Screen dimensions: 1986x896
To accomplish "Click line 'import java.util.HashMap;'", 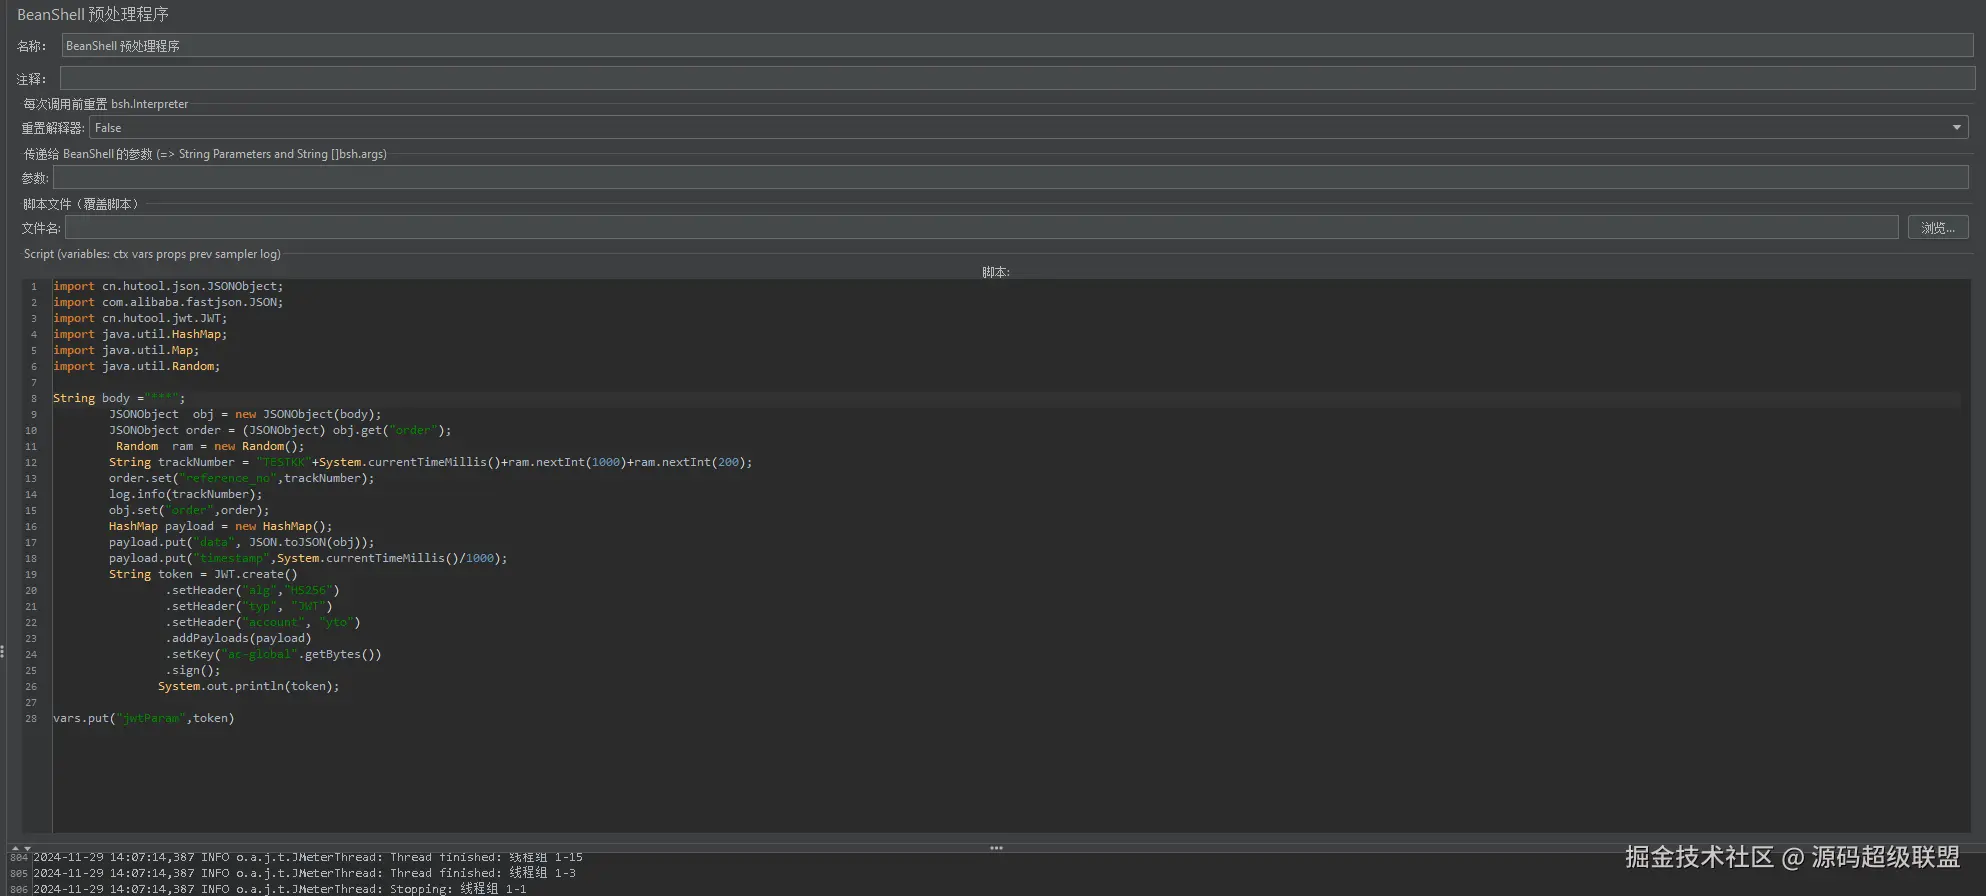I will tap(140, 334).
